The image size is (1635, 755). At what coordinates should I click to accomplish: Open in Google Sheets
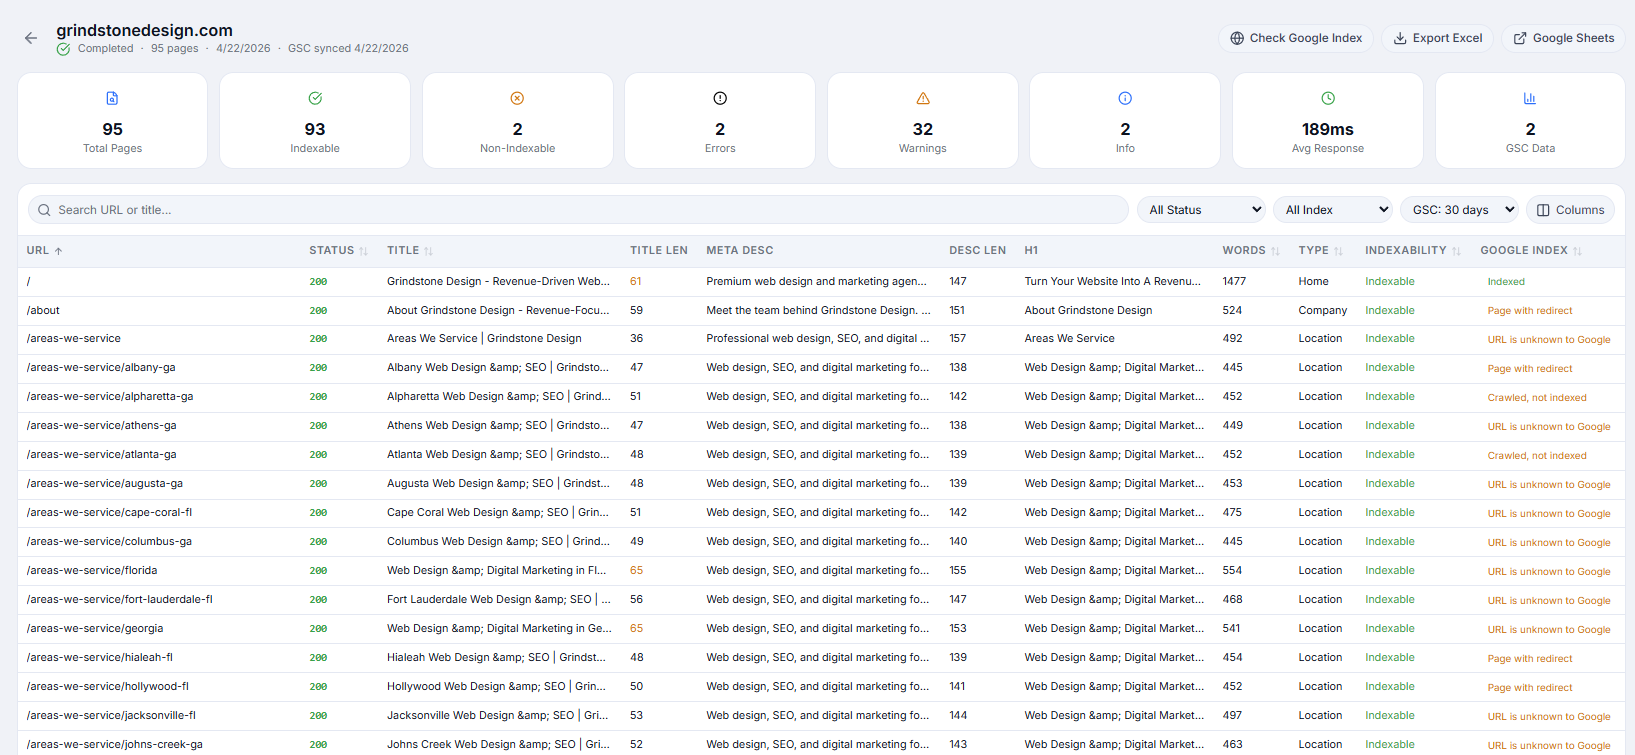coord(1563,38)
